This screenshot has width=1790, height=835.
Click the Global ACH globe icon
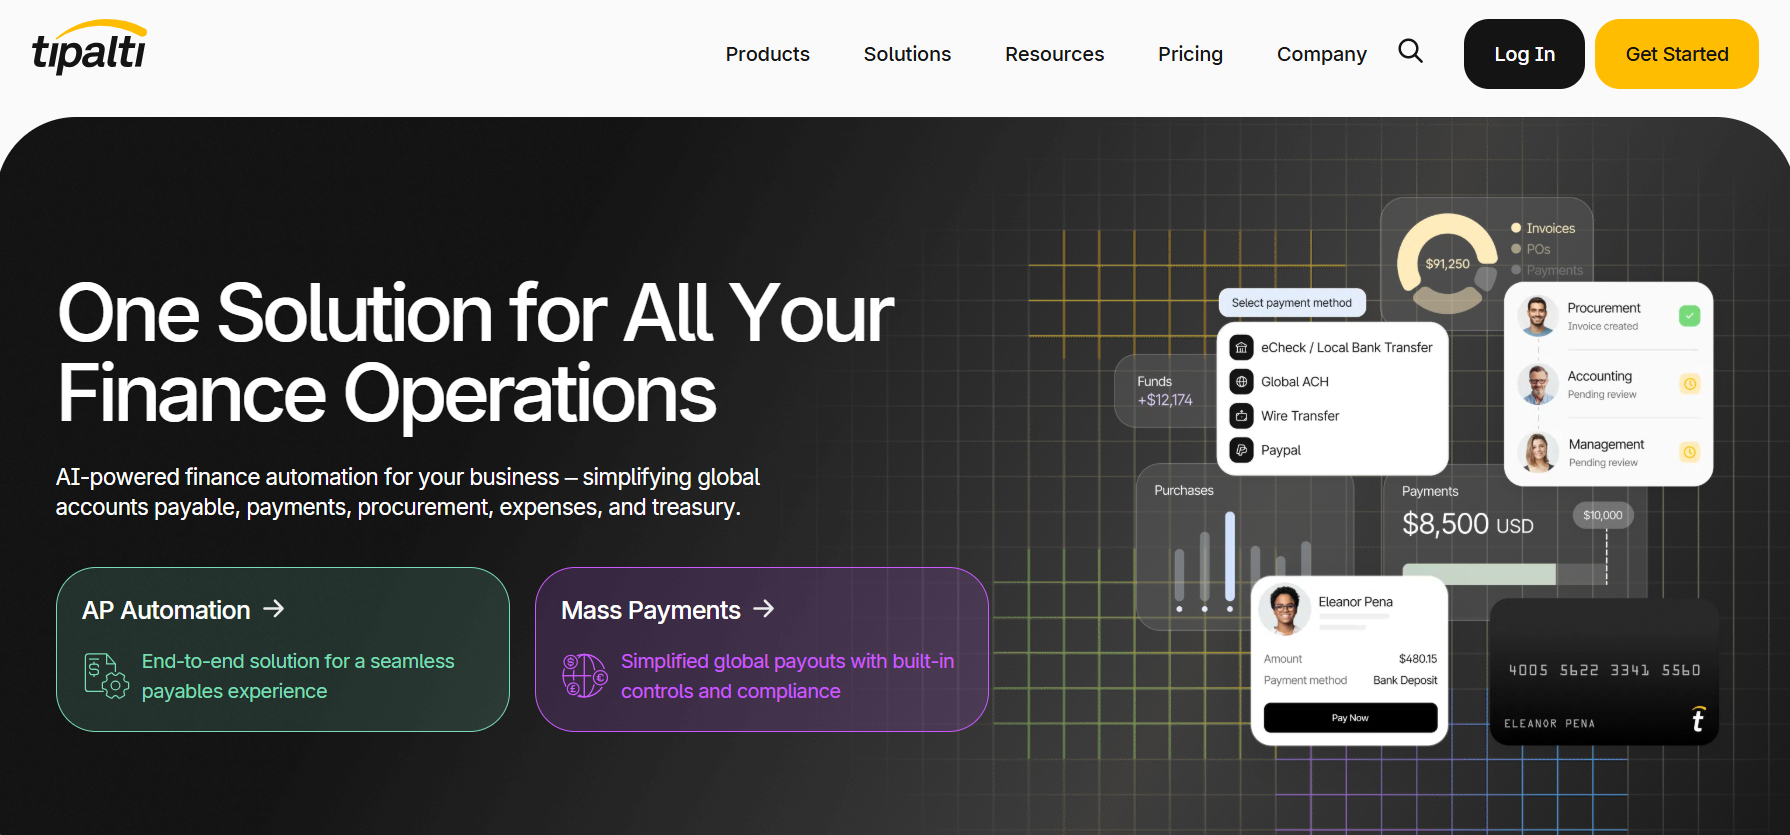point(1241,382)
